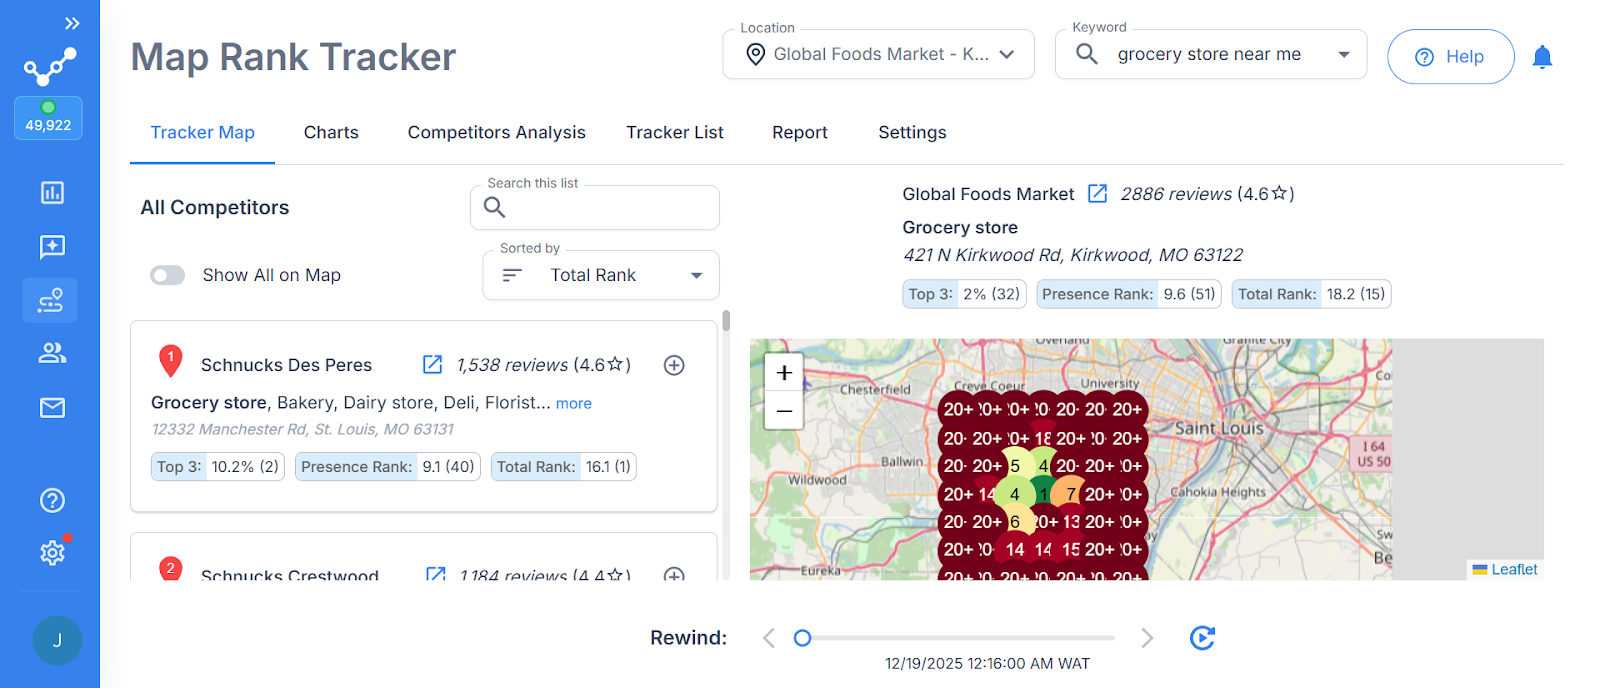The image size is (1600, 688).
Task: Open the Sorted by Total Rank dropdown
Action: coord(601,275)
